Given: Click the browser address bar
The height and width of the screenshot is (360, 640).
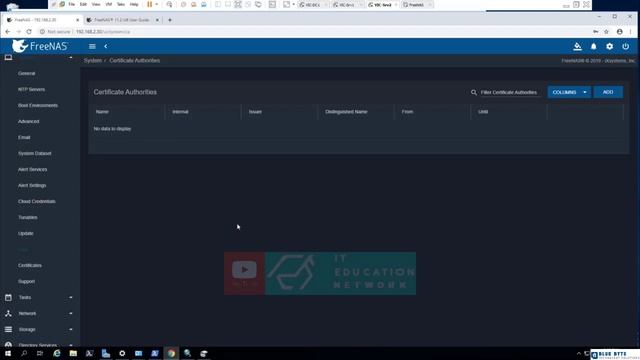Looking at the screenshot, I should 314,31.
